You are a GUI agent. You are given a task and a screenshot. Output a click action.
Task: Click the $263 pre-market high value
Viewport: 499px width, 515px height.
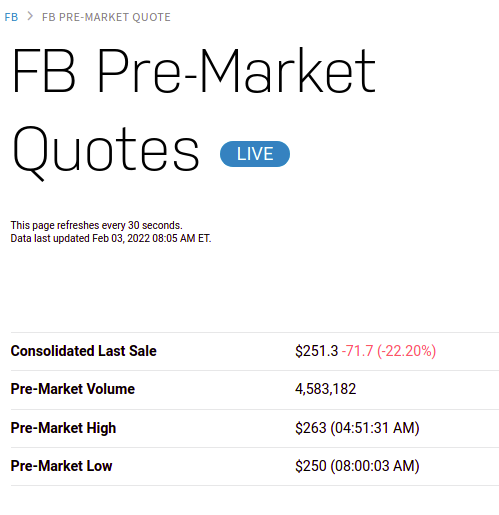[x=310, y=428]
